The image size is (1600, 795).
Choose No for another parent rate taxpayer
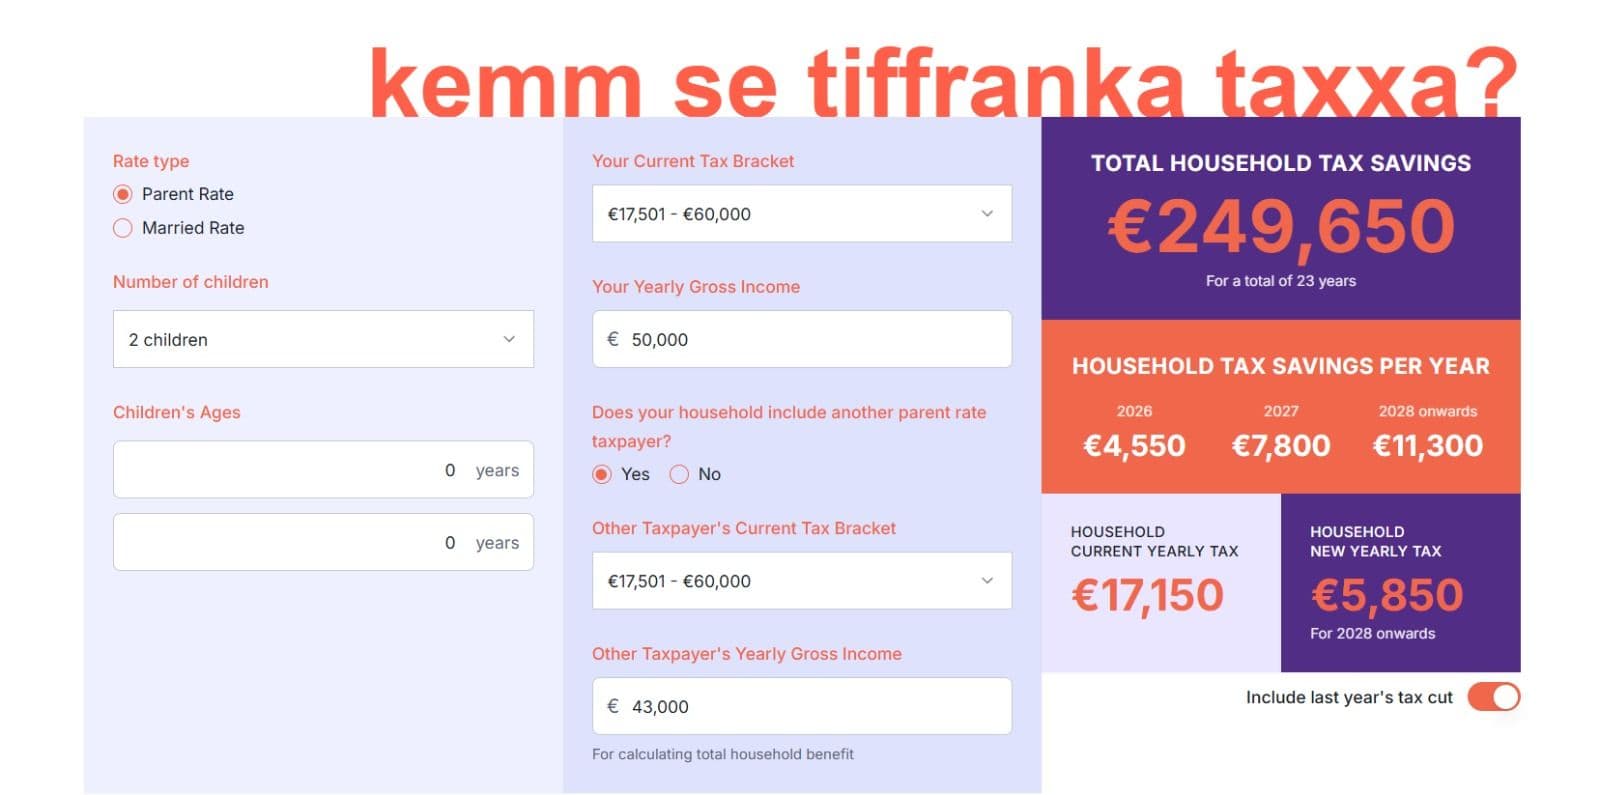point(680,474)
